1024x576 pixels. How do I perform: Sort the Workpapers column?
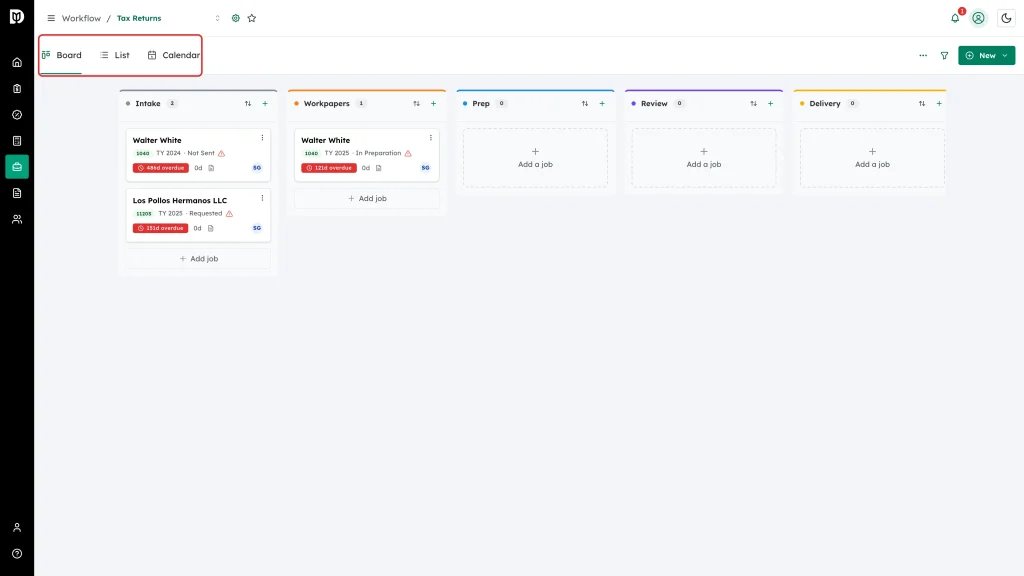pyautogui.click(x=417, y=103)
